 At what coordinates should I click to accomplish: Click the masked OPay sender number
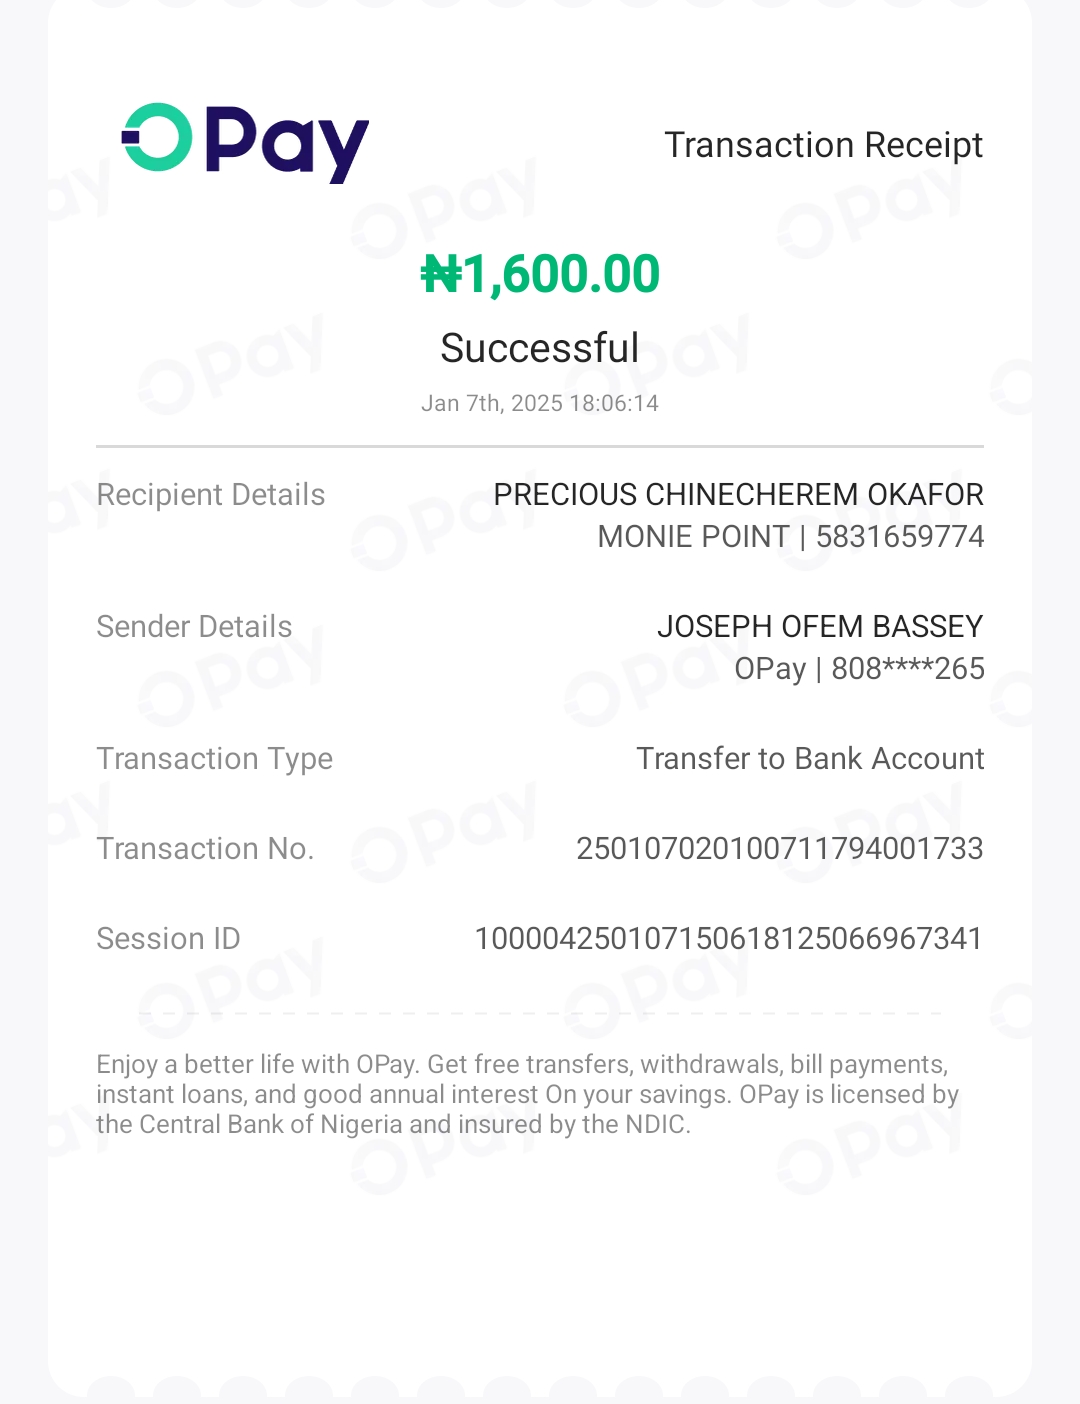[859, 669]
